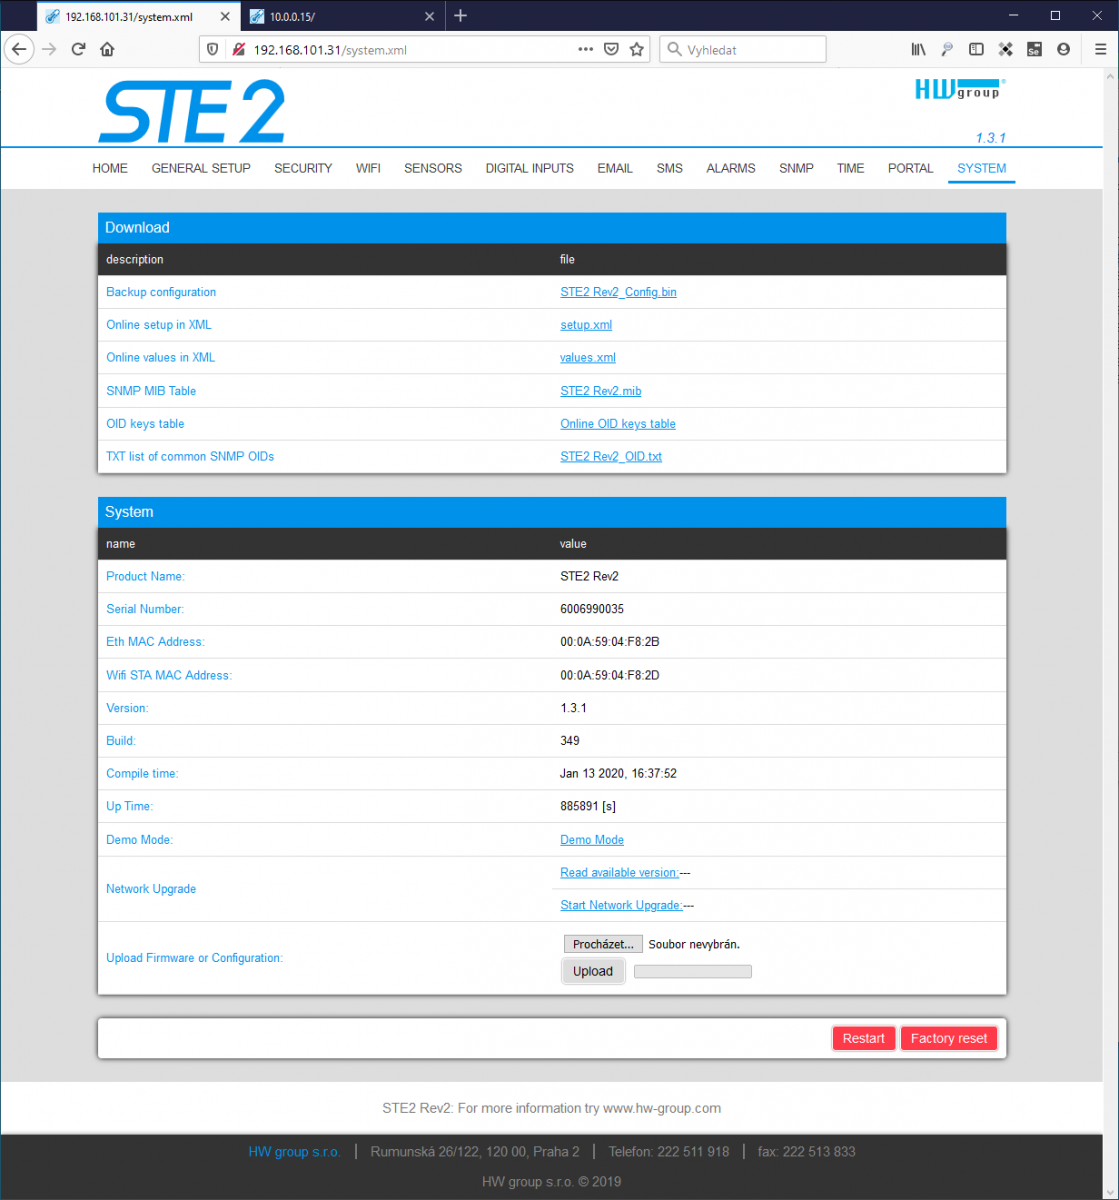Click the red Restart button
Screen dimensions: 1119x1200
[864, 1038]
